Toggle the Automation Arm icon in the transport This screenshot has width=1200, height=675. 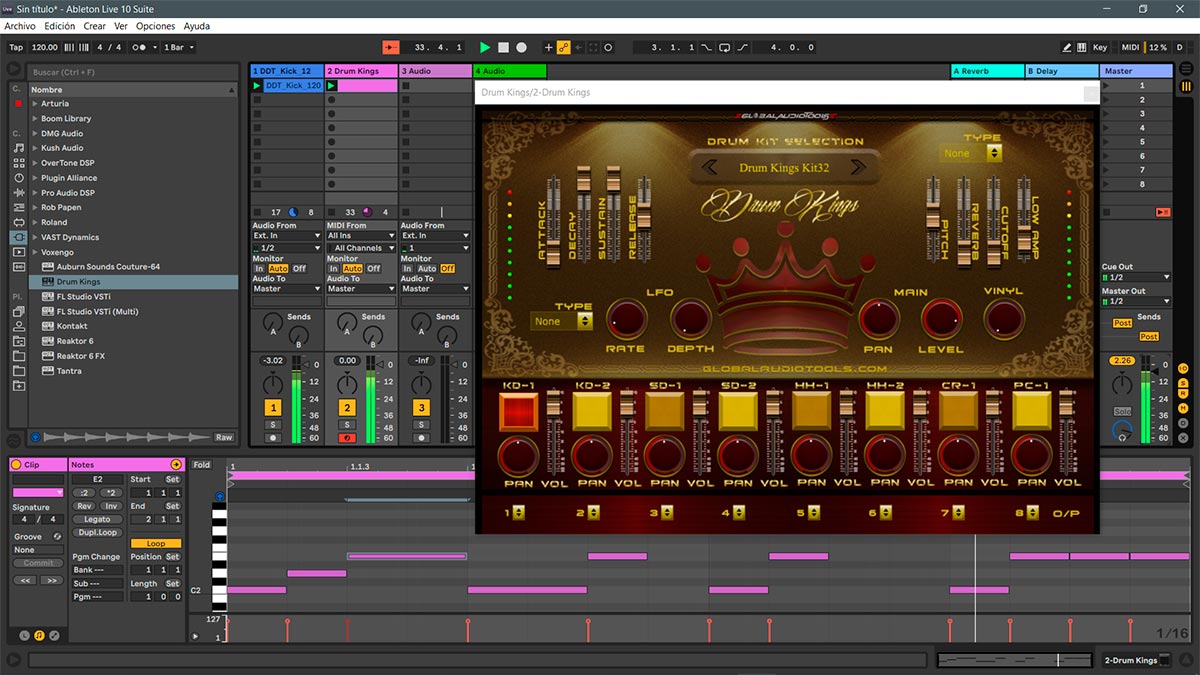click(x=564, y=47)
